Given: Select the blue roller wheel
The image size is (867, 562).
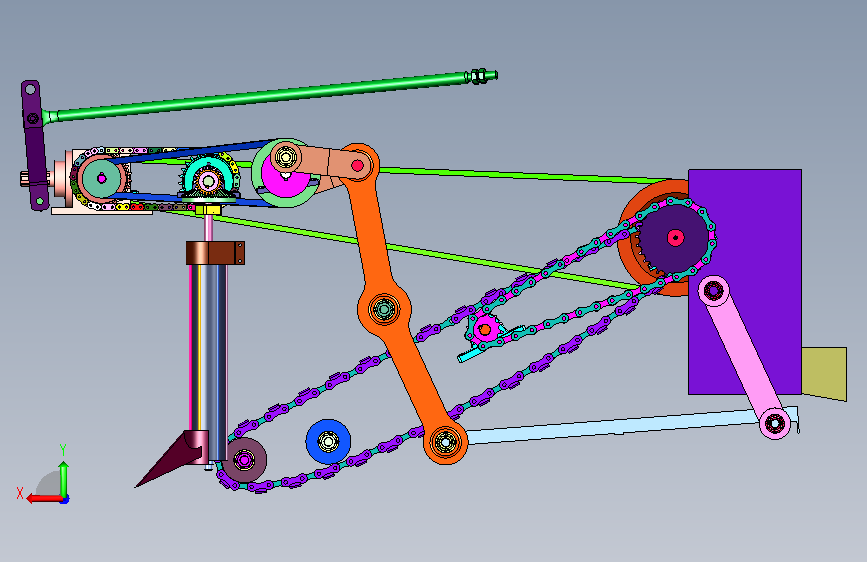Looking at the screenshot, I should pyautogui.click(x=328, y=441).
